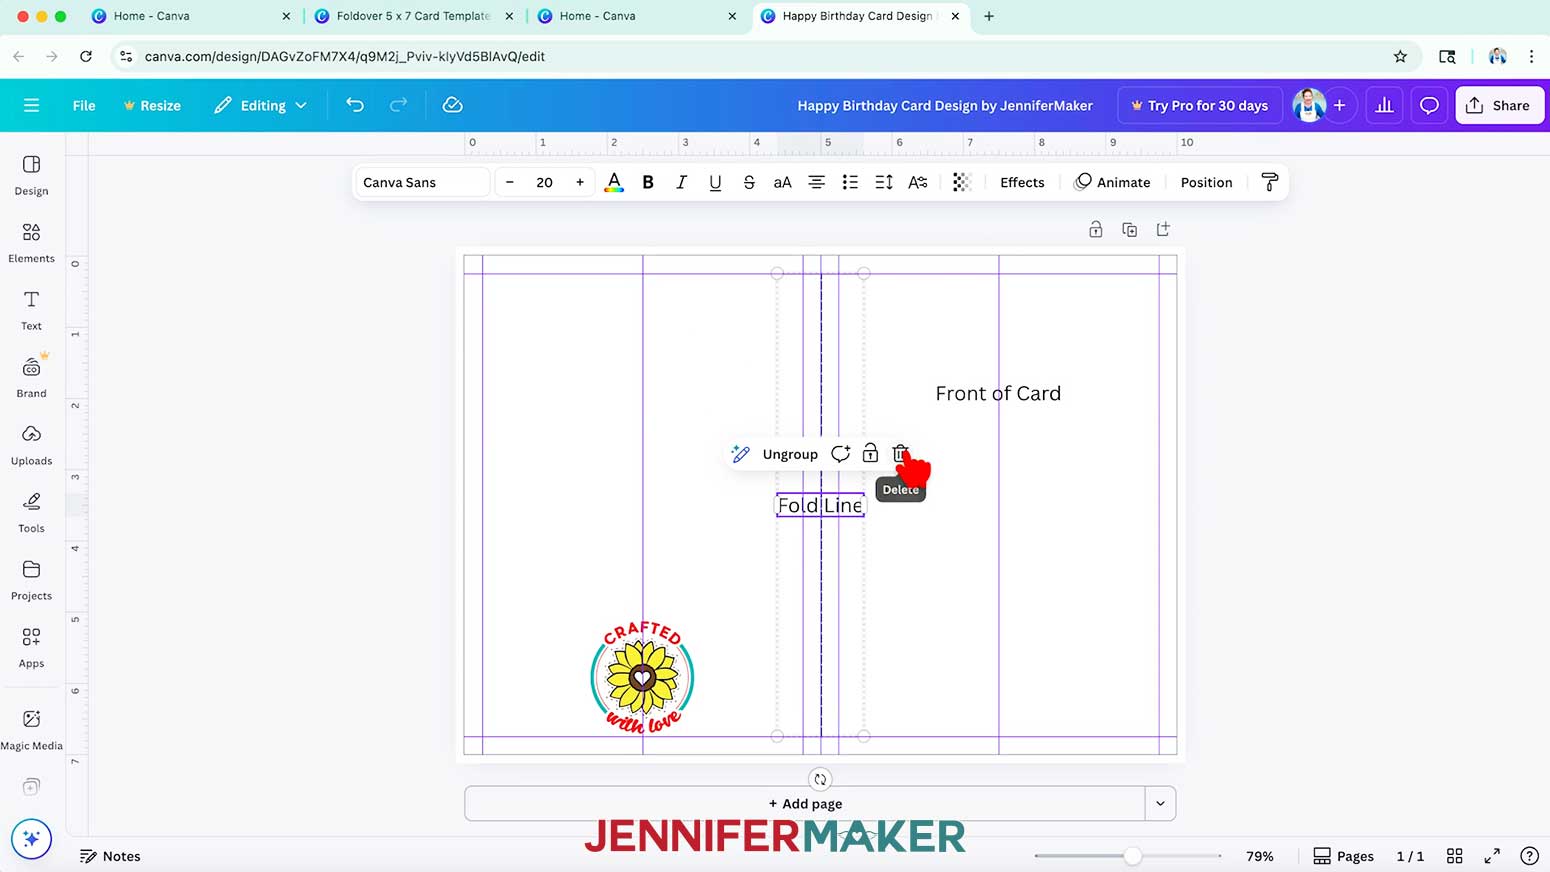Click the Canva AI assistant sparkle button
Screen dimensions: 1550x872
click(31, 838)
